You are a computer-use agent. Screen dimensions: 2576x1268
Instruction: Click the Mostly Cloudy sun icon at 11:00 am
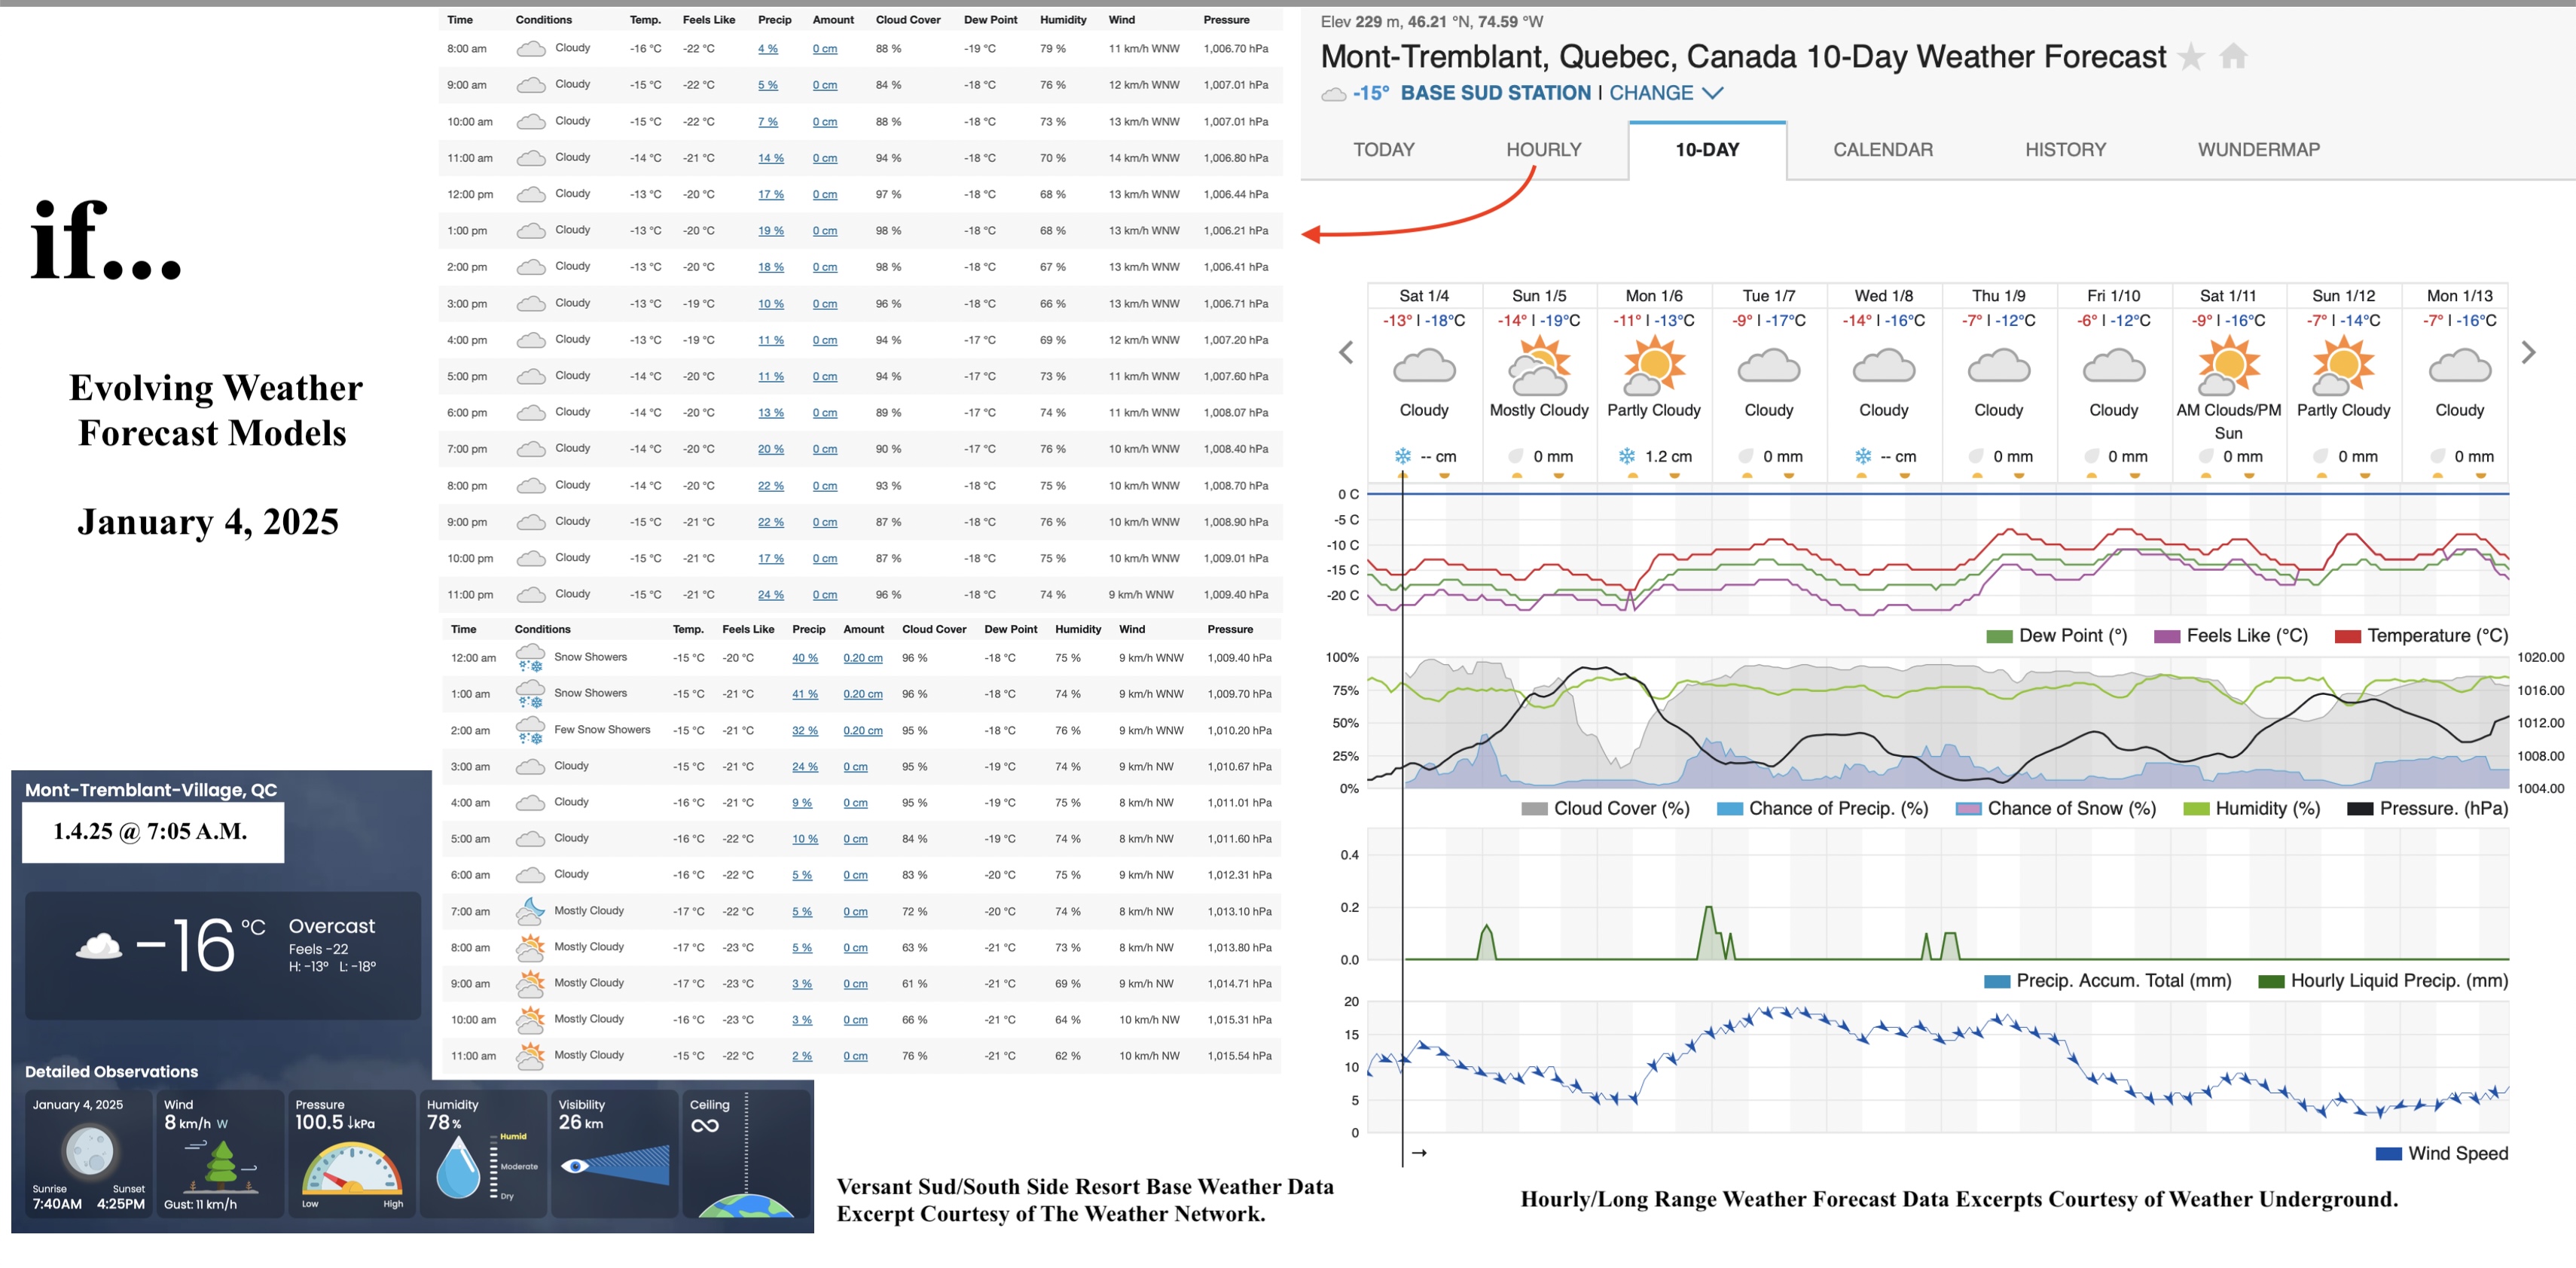coord(530,1055)
